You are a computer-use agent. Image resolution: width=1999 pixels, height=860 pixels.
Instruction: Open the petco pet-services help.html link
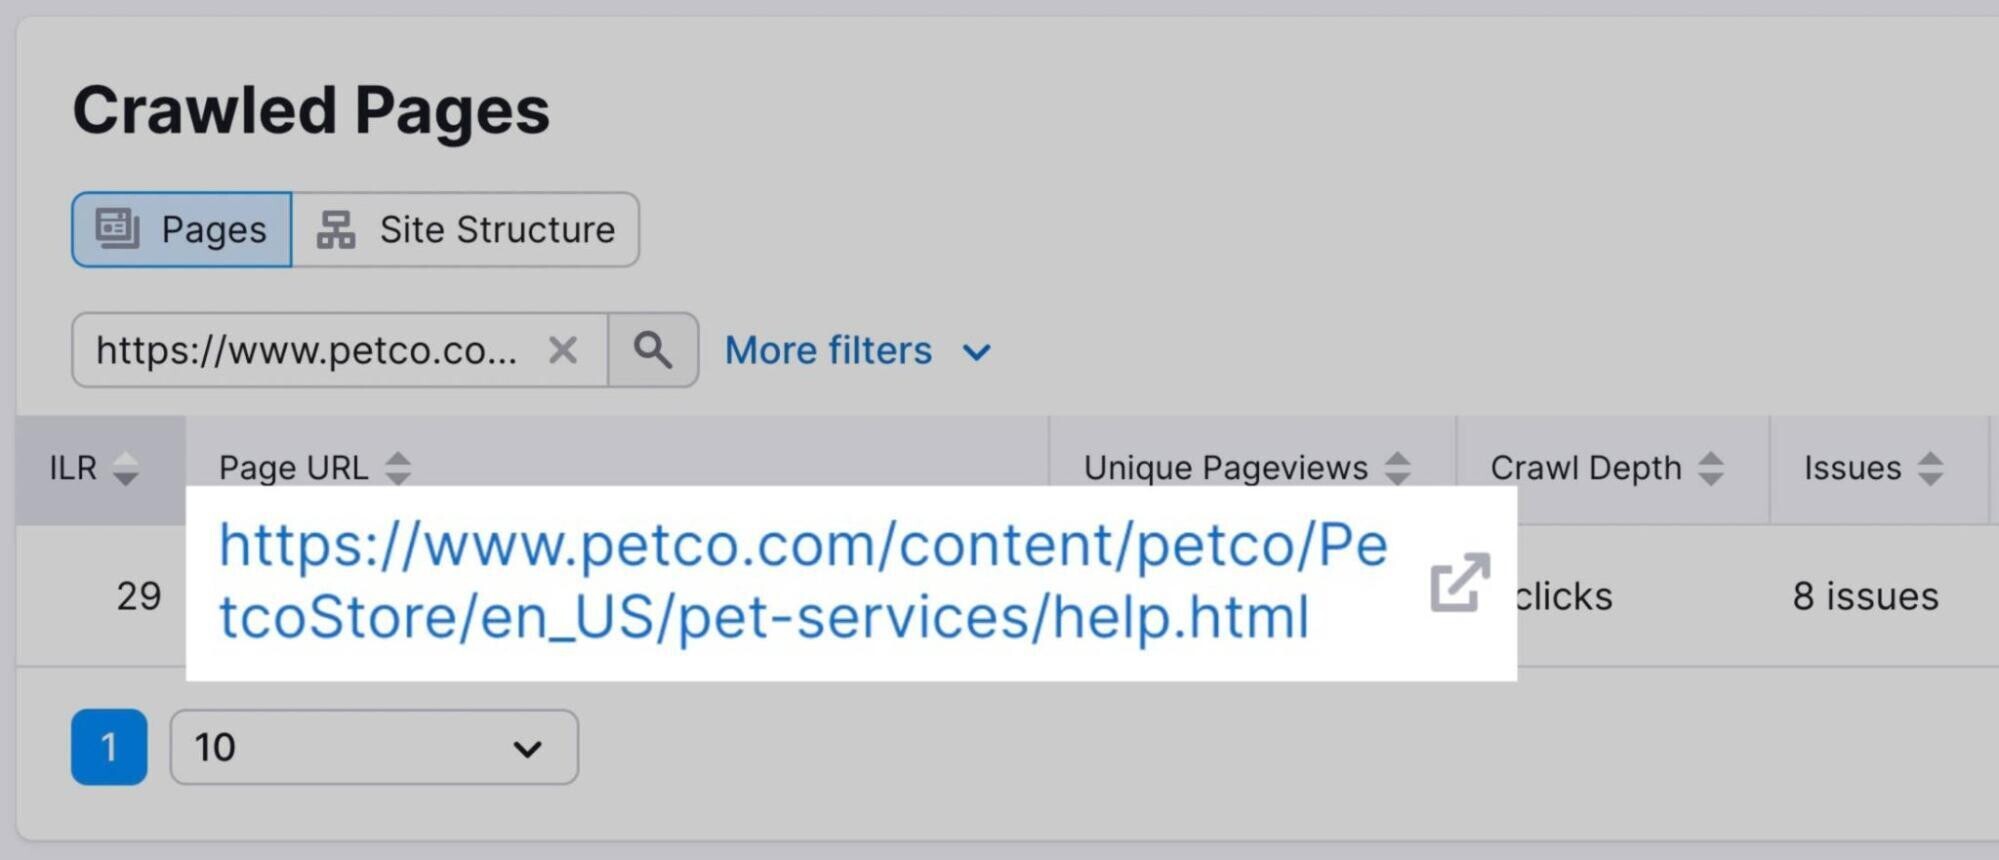click(800, 580)
